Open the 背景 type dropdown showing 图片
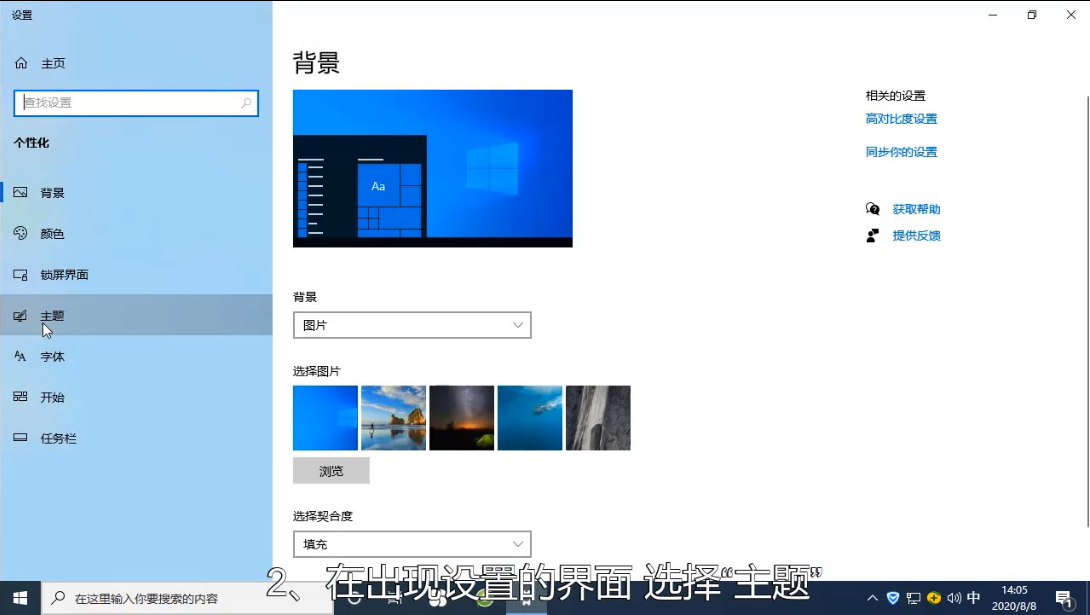This screenshot has width=1090, height=615. pos(412,325)
